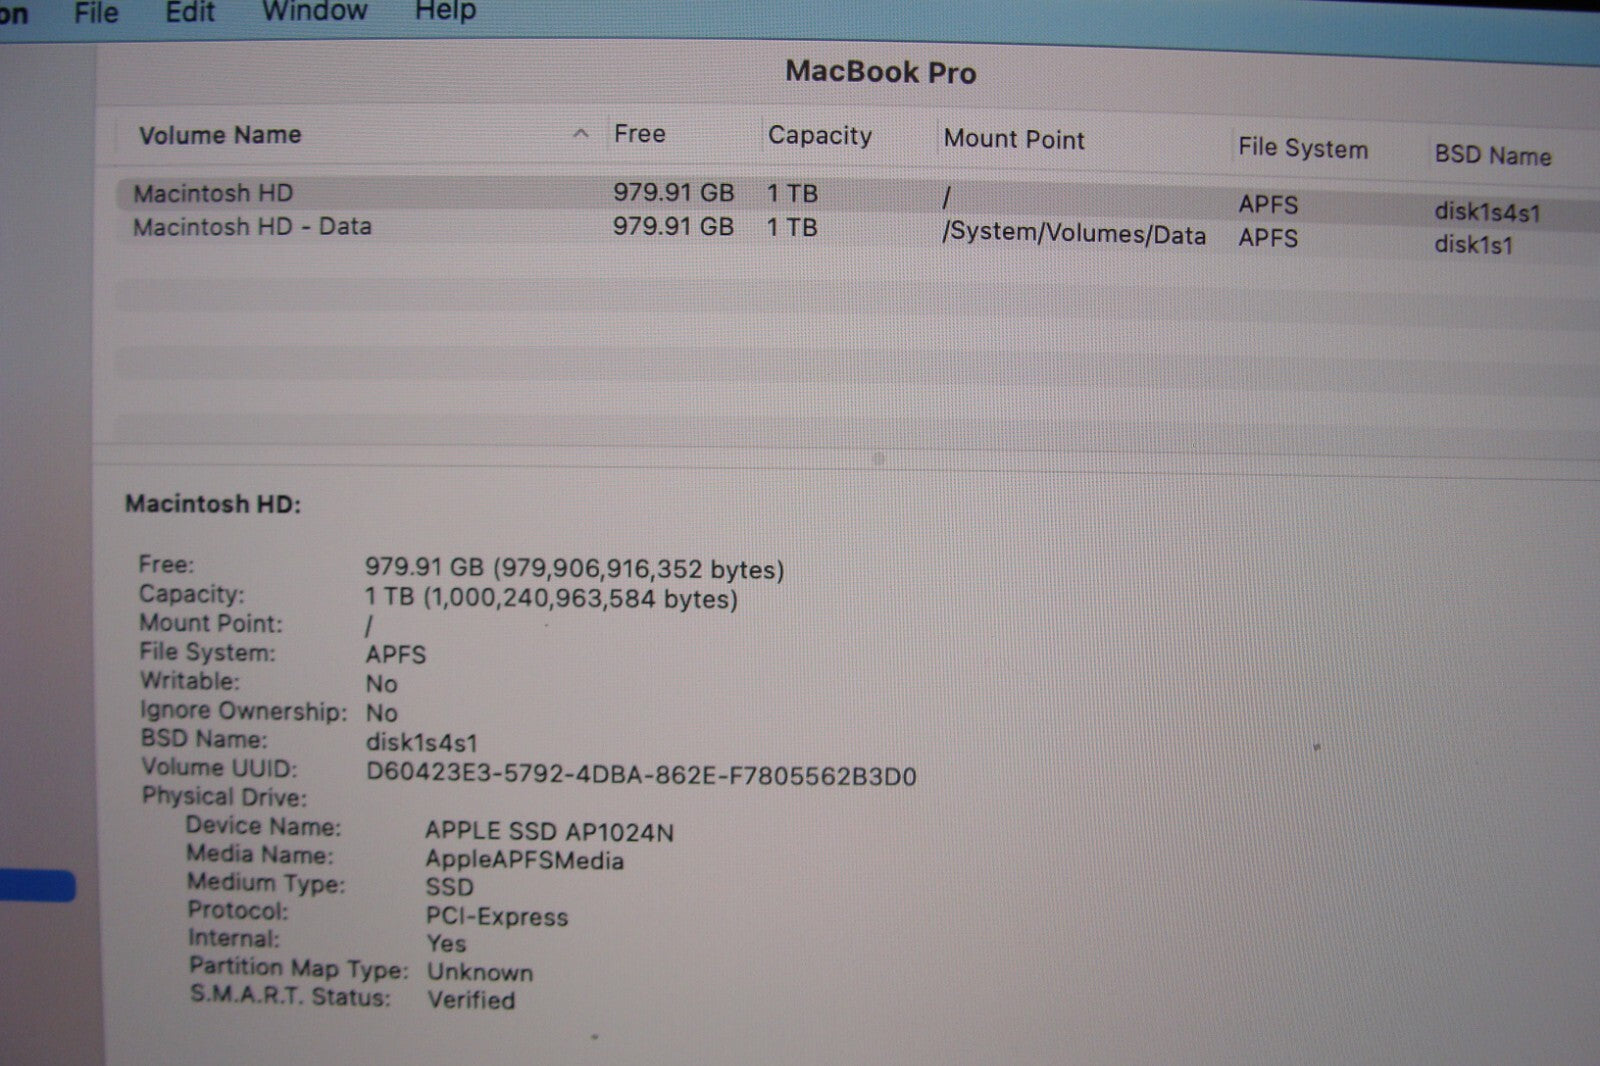Screen dimensions: 1600x1066
Task: Click the split pane divider handle
Action: click(x=878, y=459)
